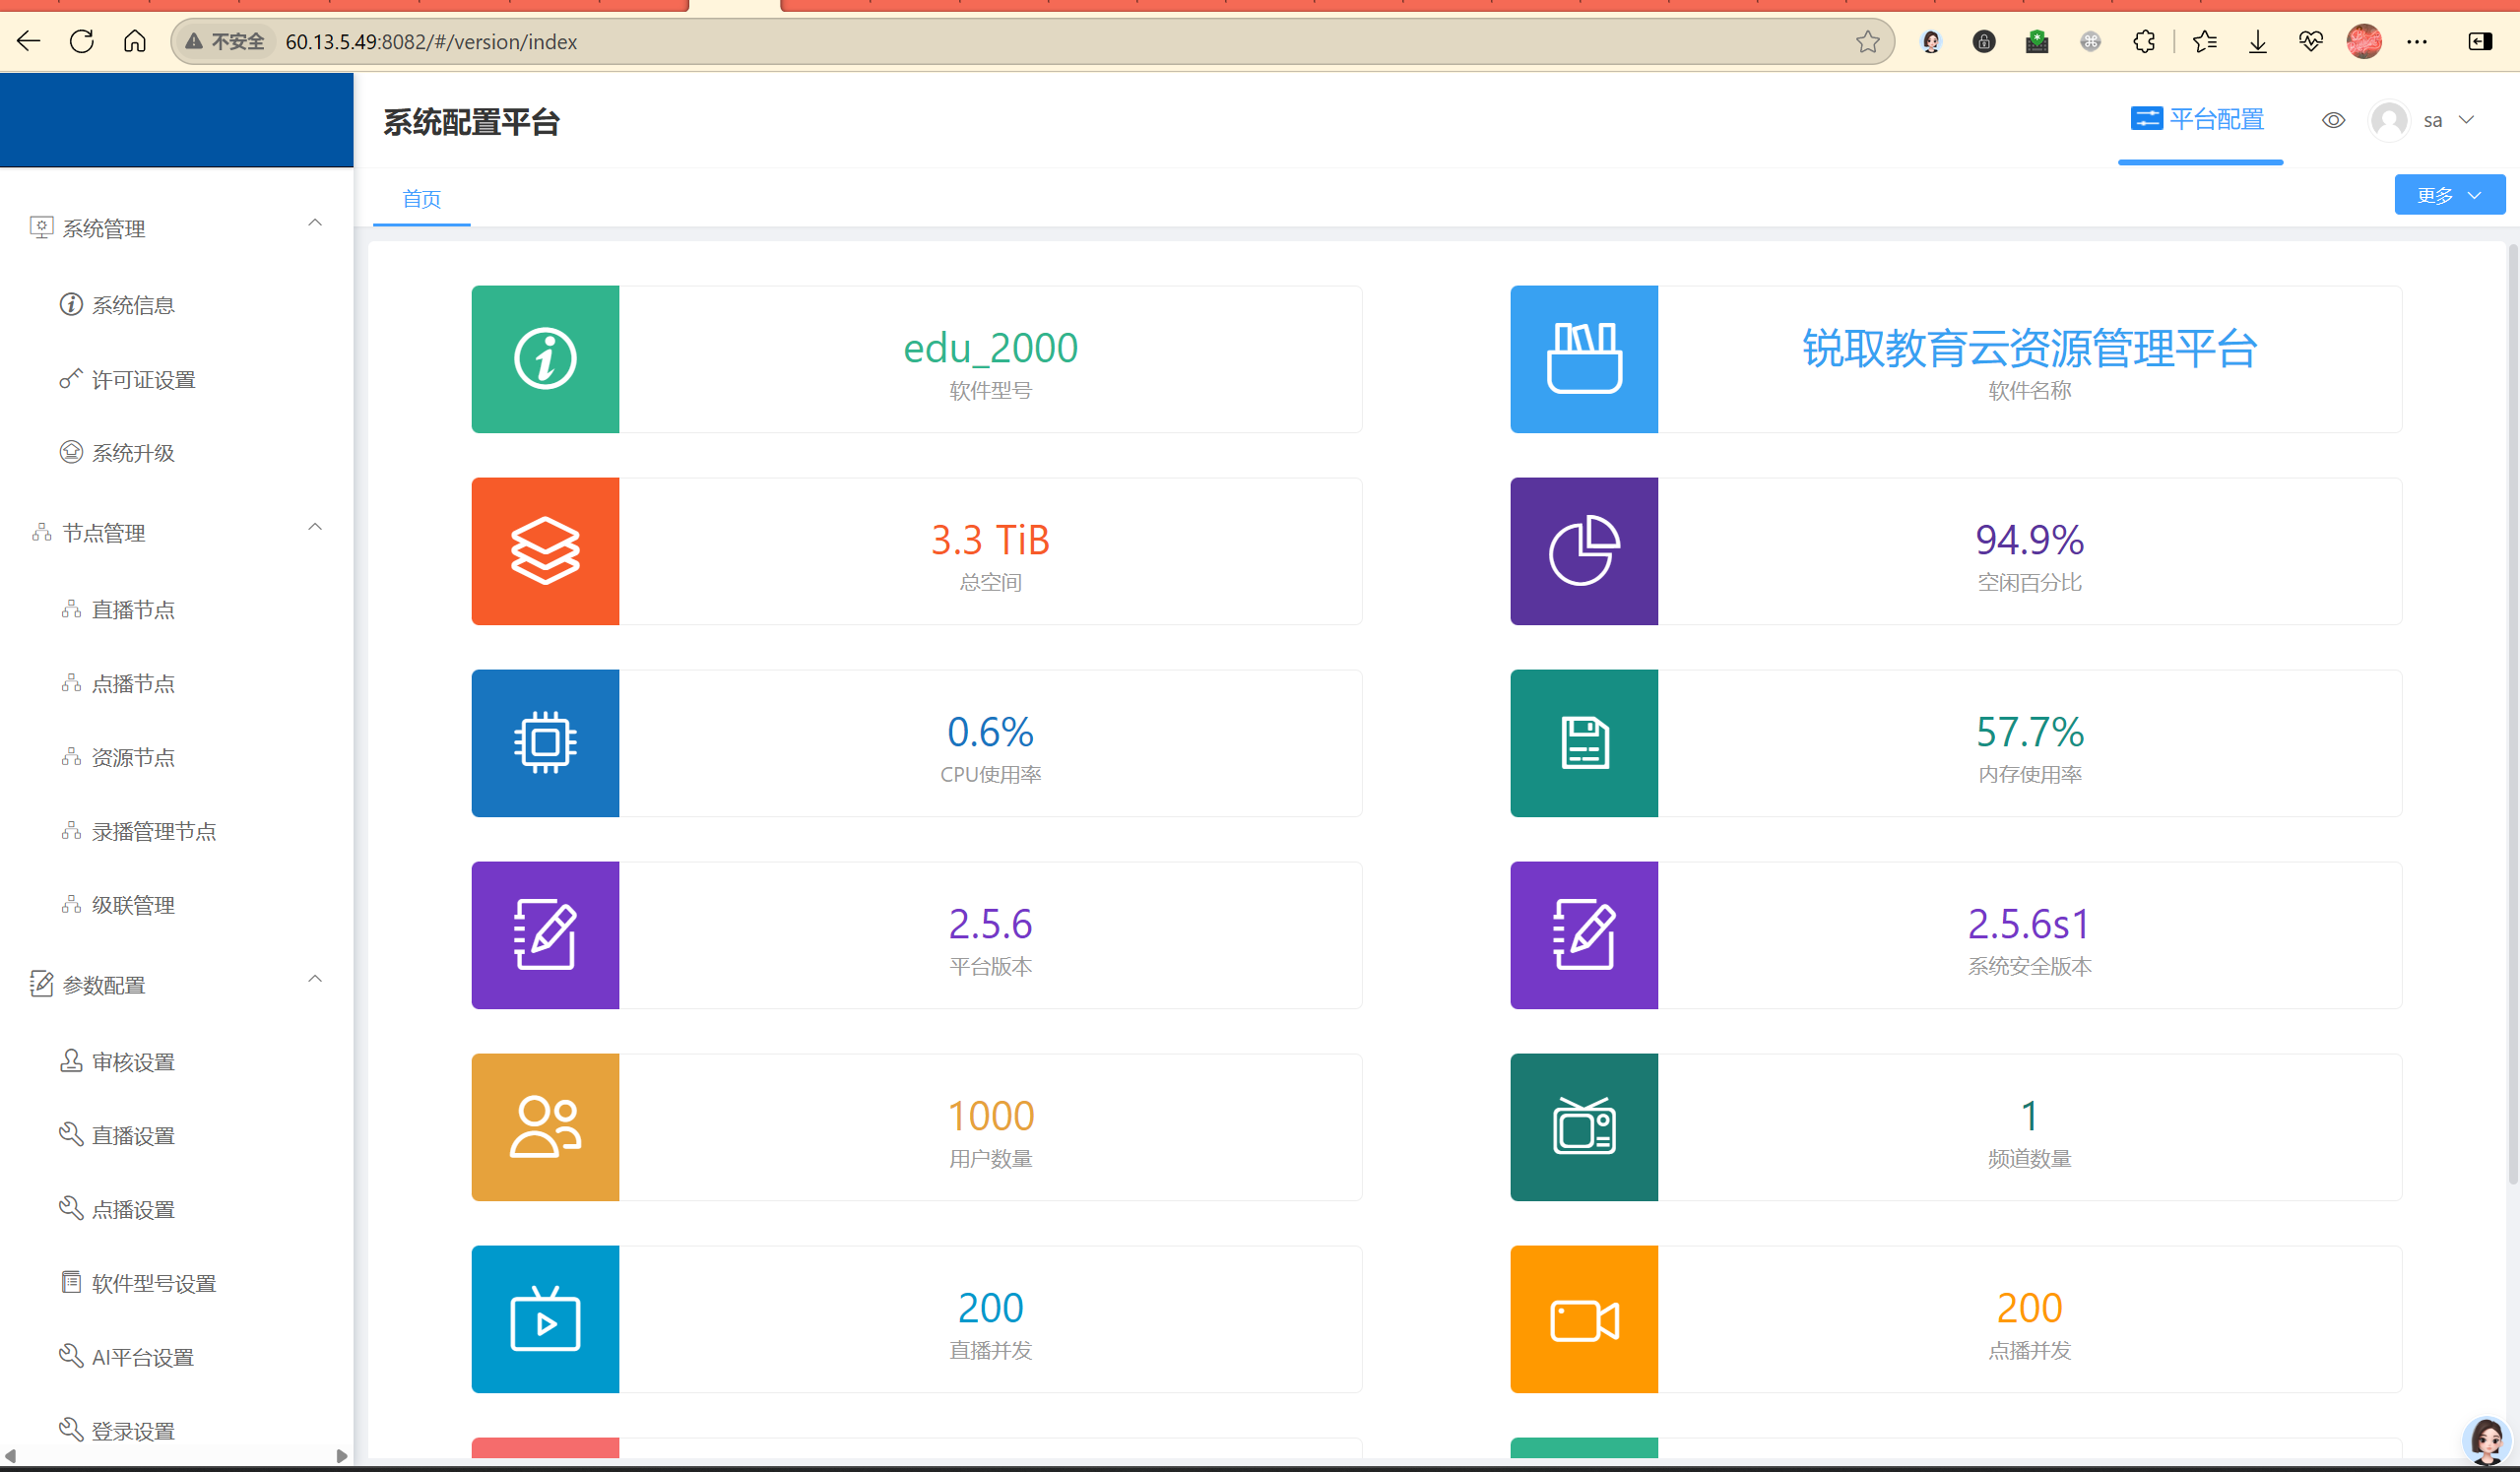Image resolution: width=2520 pixels, height=1472 pixels.
Task: Click the 不安全 site security warning badge
Action: coord(226,42)
